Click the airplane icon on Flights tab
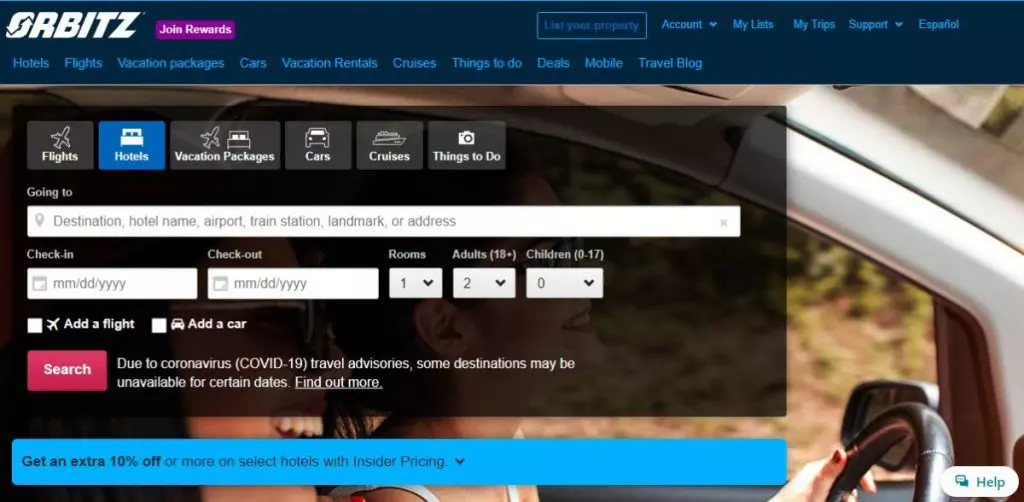The image size is (1024, 502). [60, 138]
